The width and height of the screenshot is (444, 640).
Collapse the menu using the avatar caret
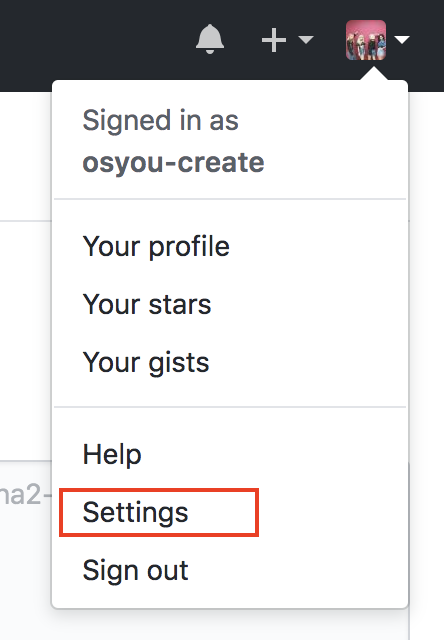(402, 40)
